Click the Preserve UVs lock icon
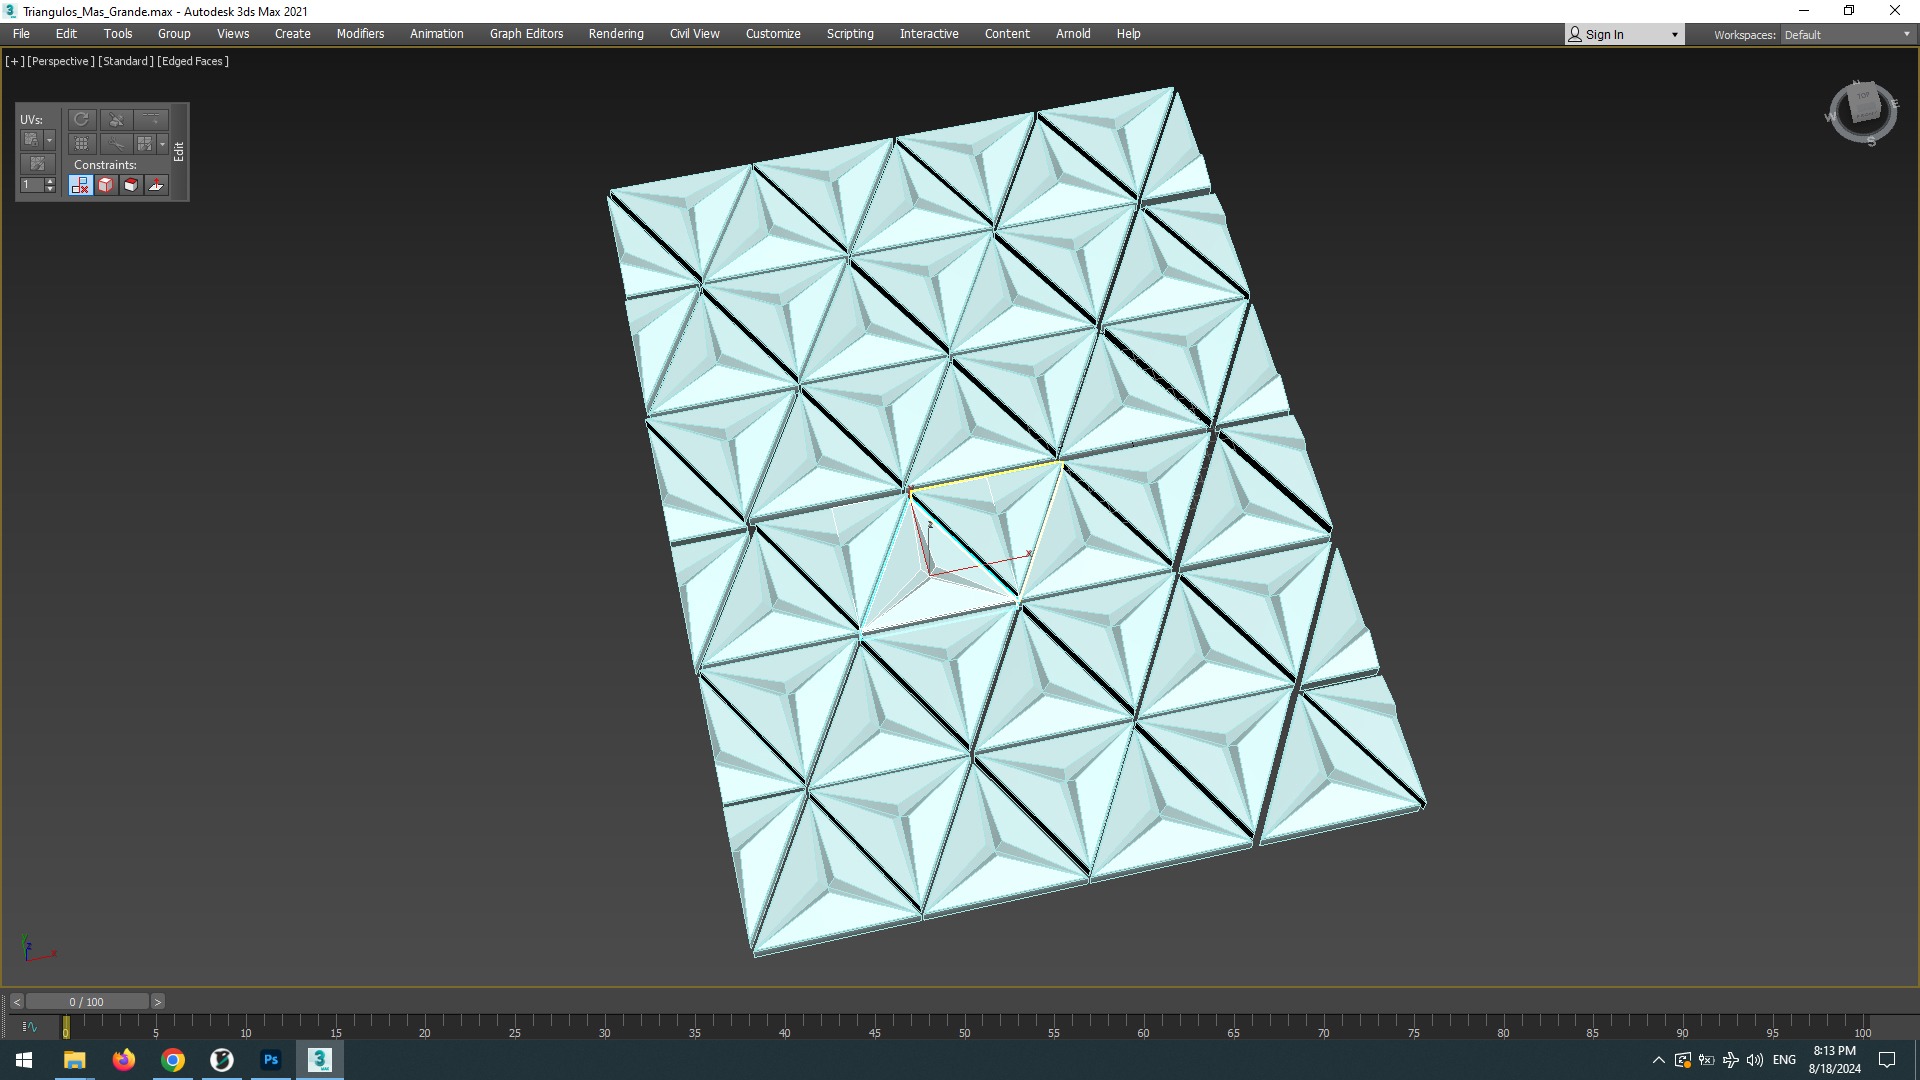This screenshot has height=1080, width=1920. point(31,140)
